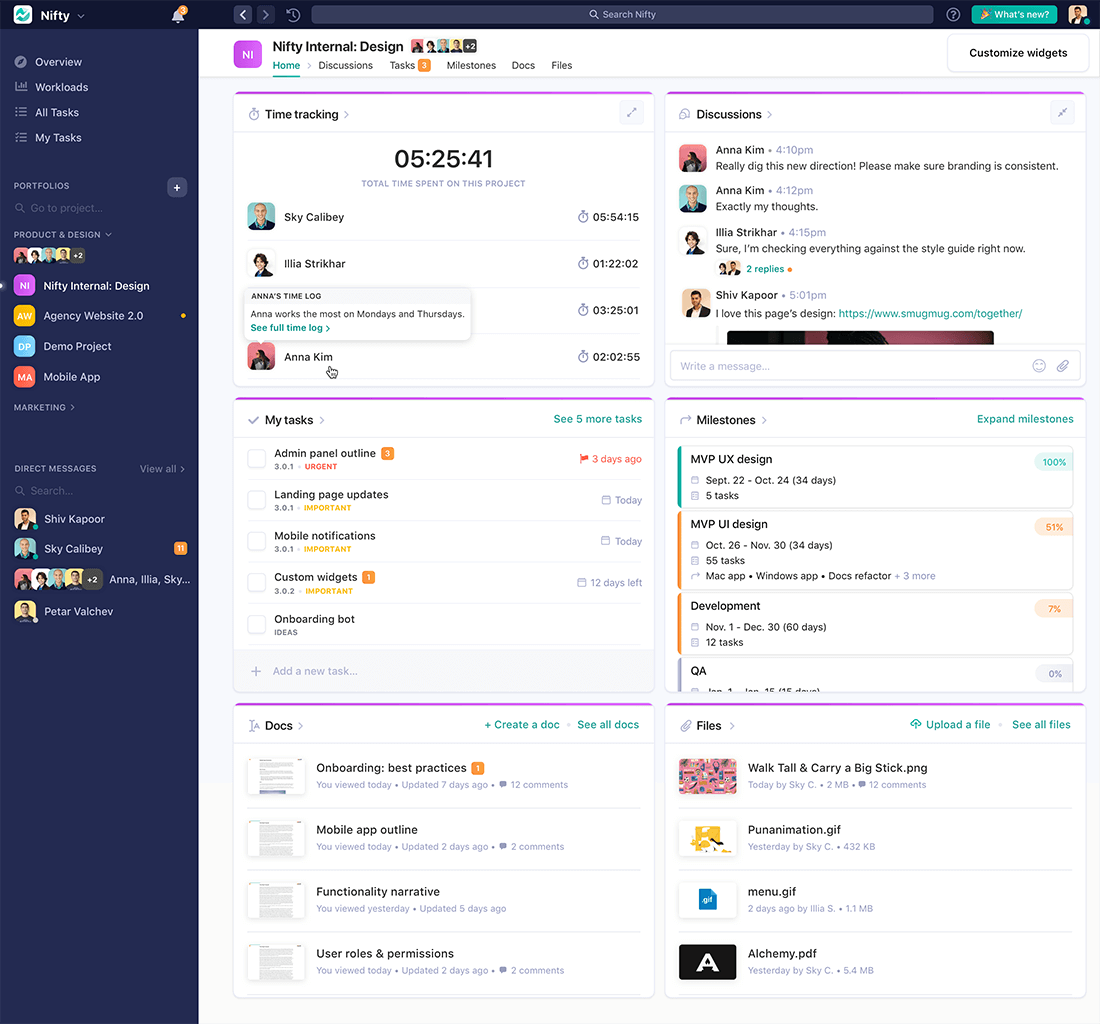Click the Workloads chart icon
The height and width of the screenshot is (1024, 1100).
coord(21,86)
